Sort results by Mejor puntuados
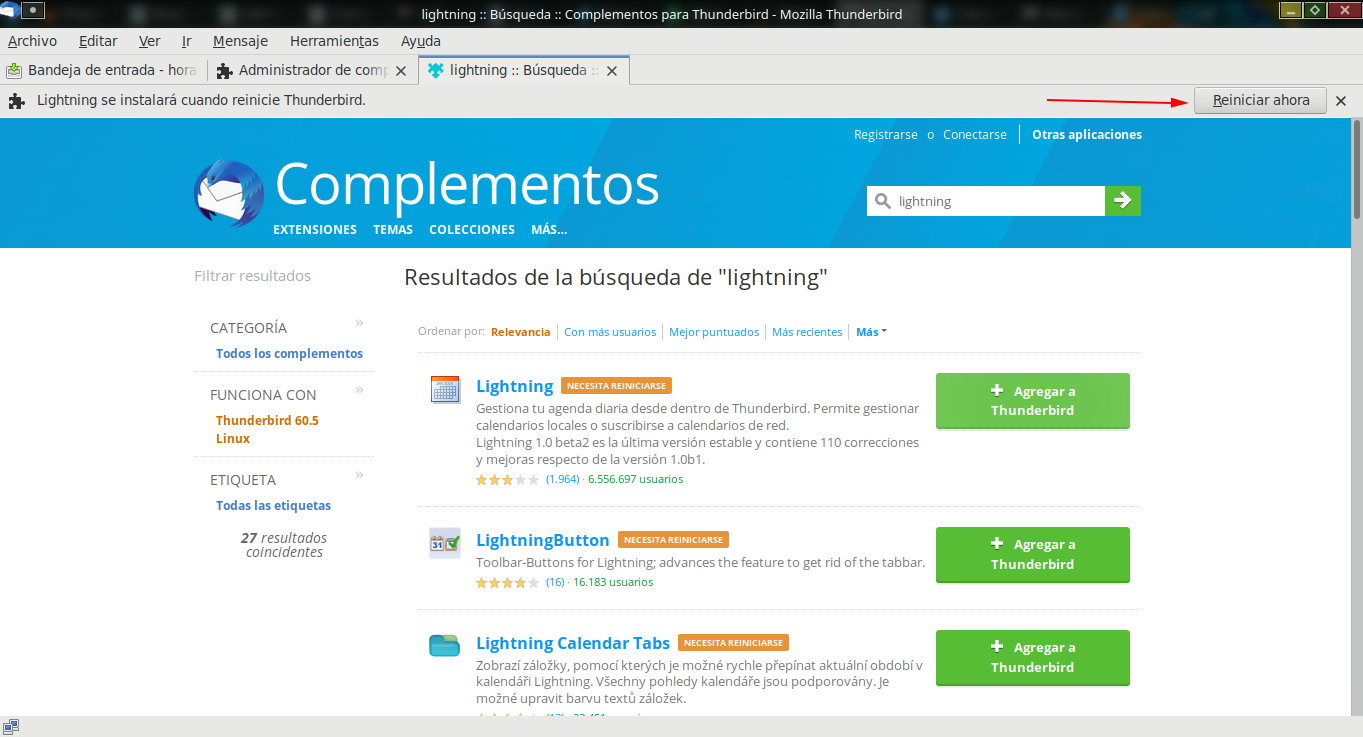Screen dimensions: 1363x737 714,332
